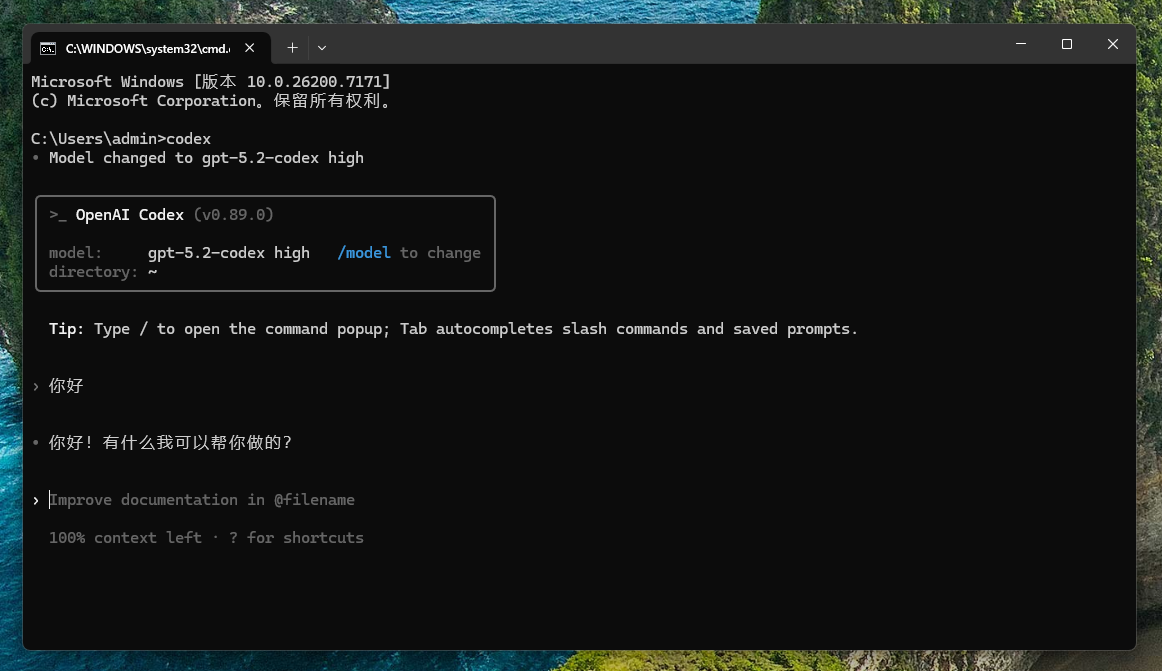Click the blue /model command text

pyautogui.click(x=364, y=253)
